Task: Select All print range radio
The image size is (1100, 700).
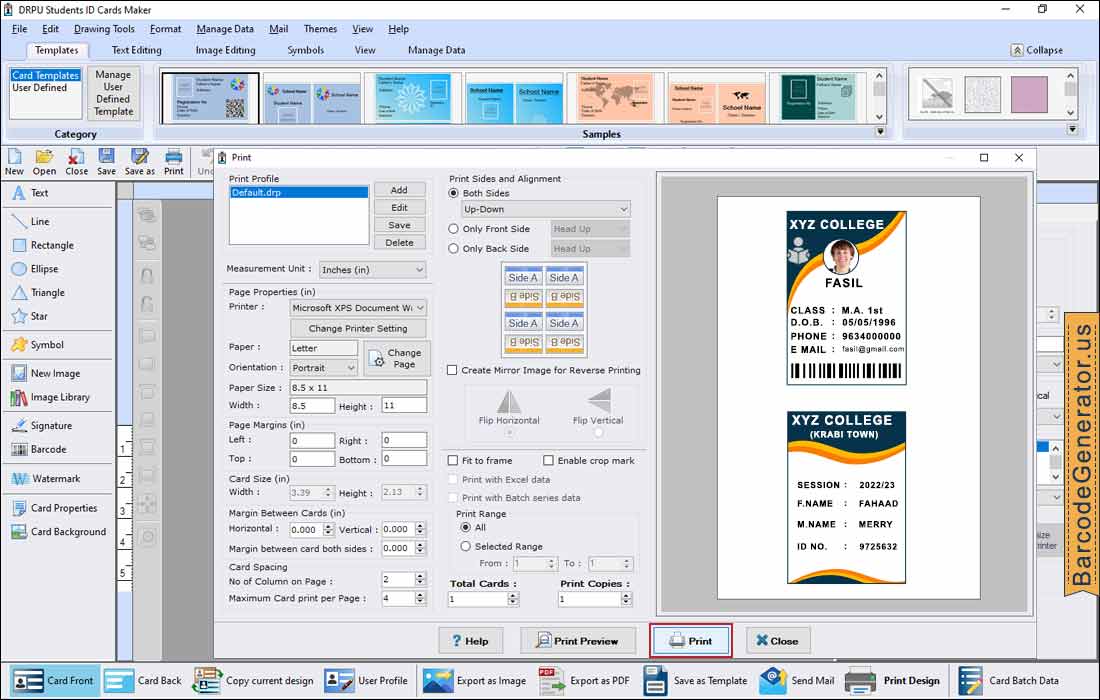Action: (465, 527)
